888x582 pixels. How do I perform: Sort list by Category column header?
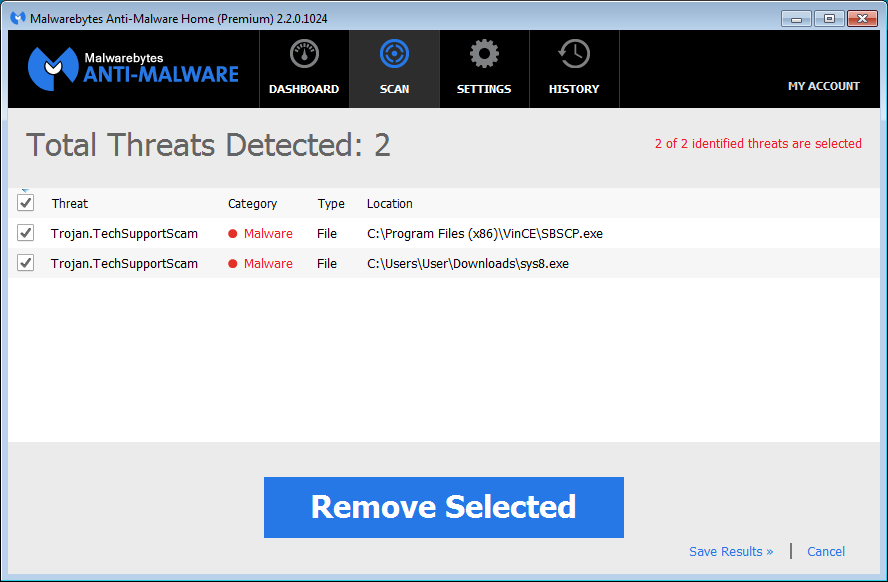[x=252, y=204]
